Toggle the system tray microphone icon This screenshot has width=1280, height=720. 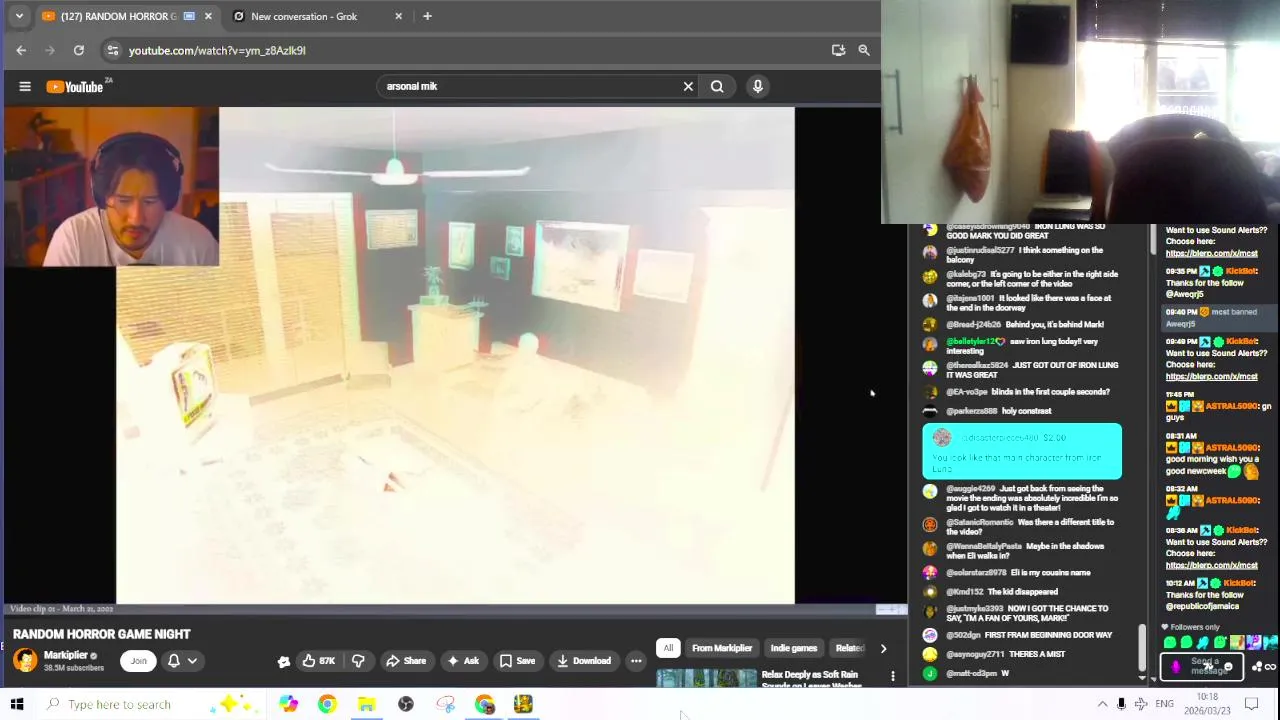[x=1121, y=704]
